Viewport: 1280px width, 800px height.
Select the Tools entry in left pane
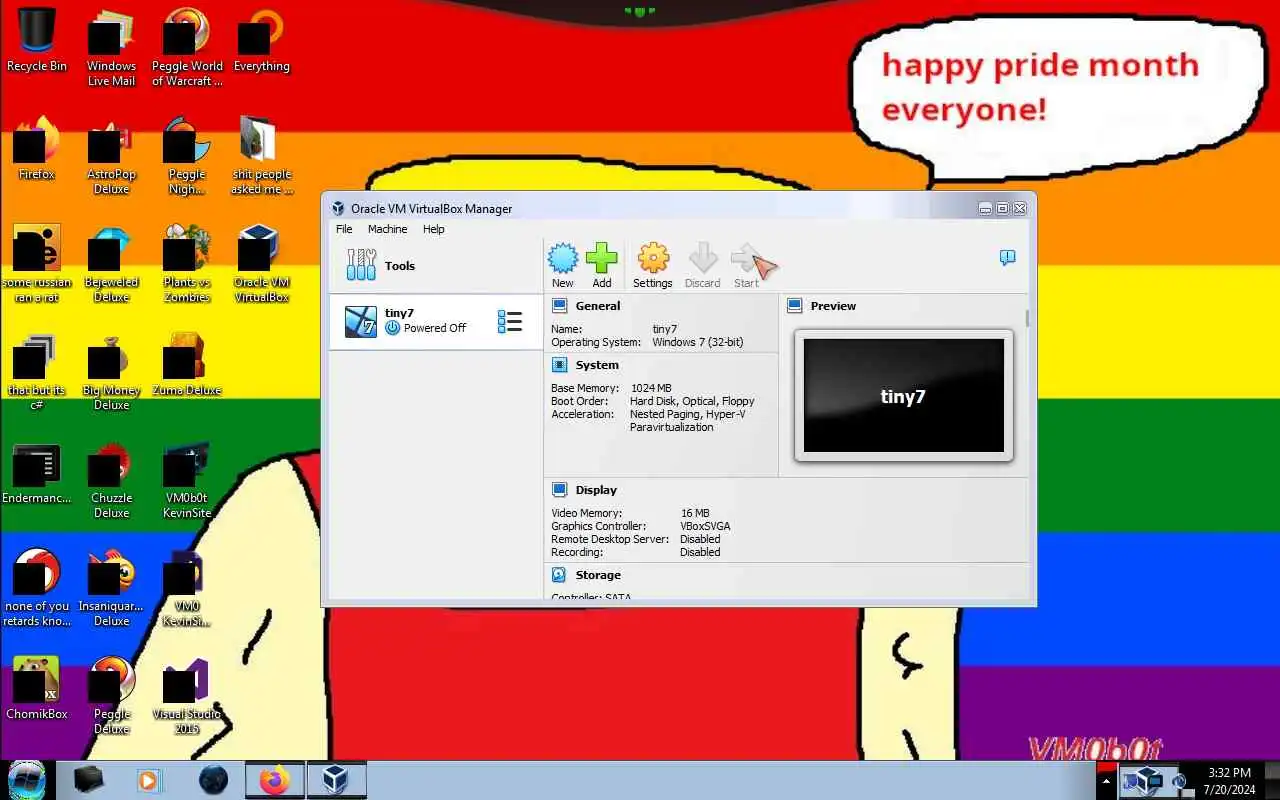[435, 266]
